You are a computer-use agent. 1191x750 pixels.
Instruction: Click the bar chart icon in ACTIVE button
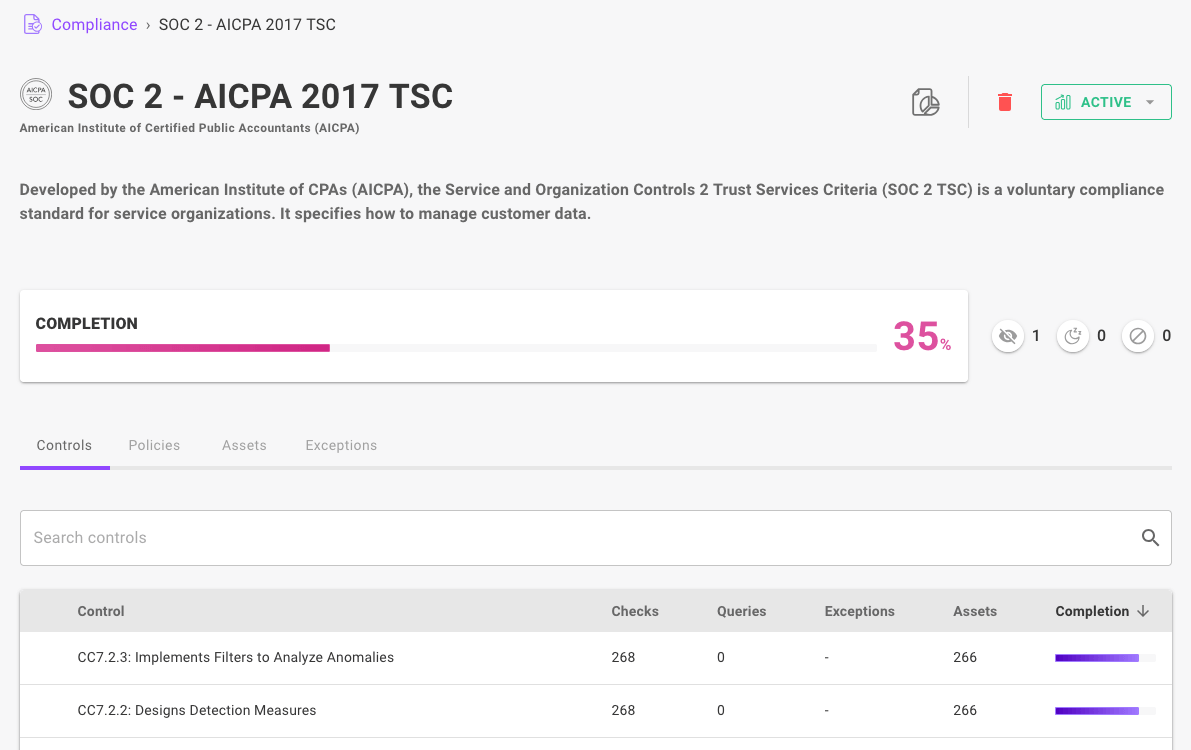pyautogui.click(x=1063, y=102)
